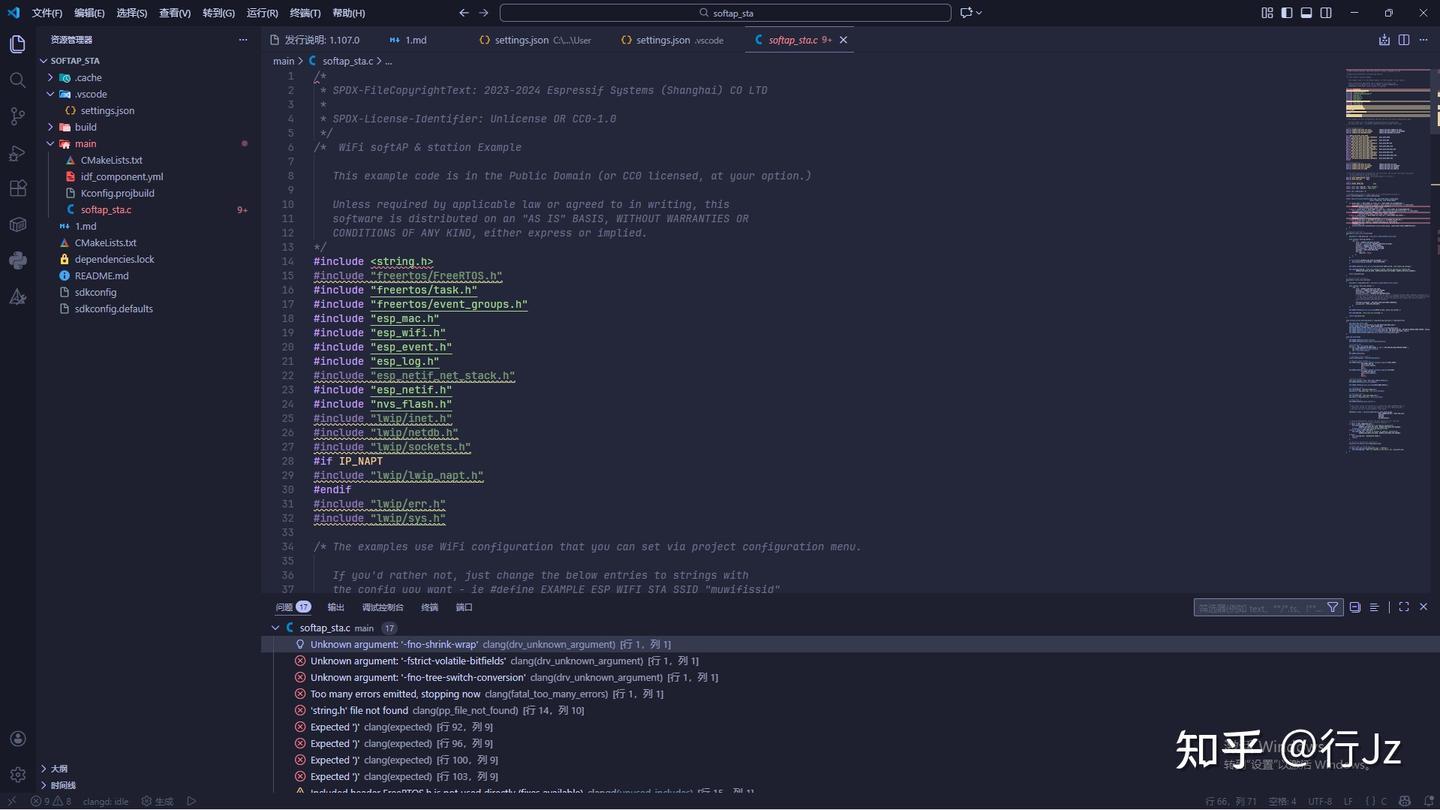Switch to the 输出 panel tab

tap(336, 607)
